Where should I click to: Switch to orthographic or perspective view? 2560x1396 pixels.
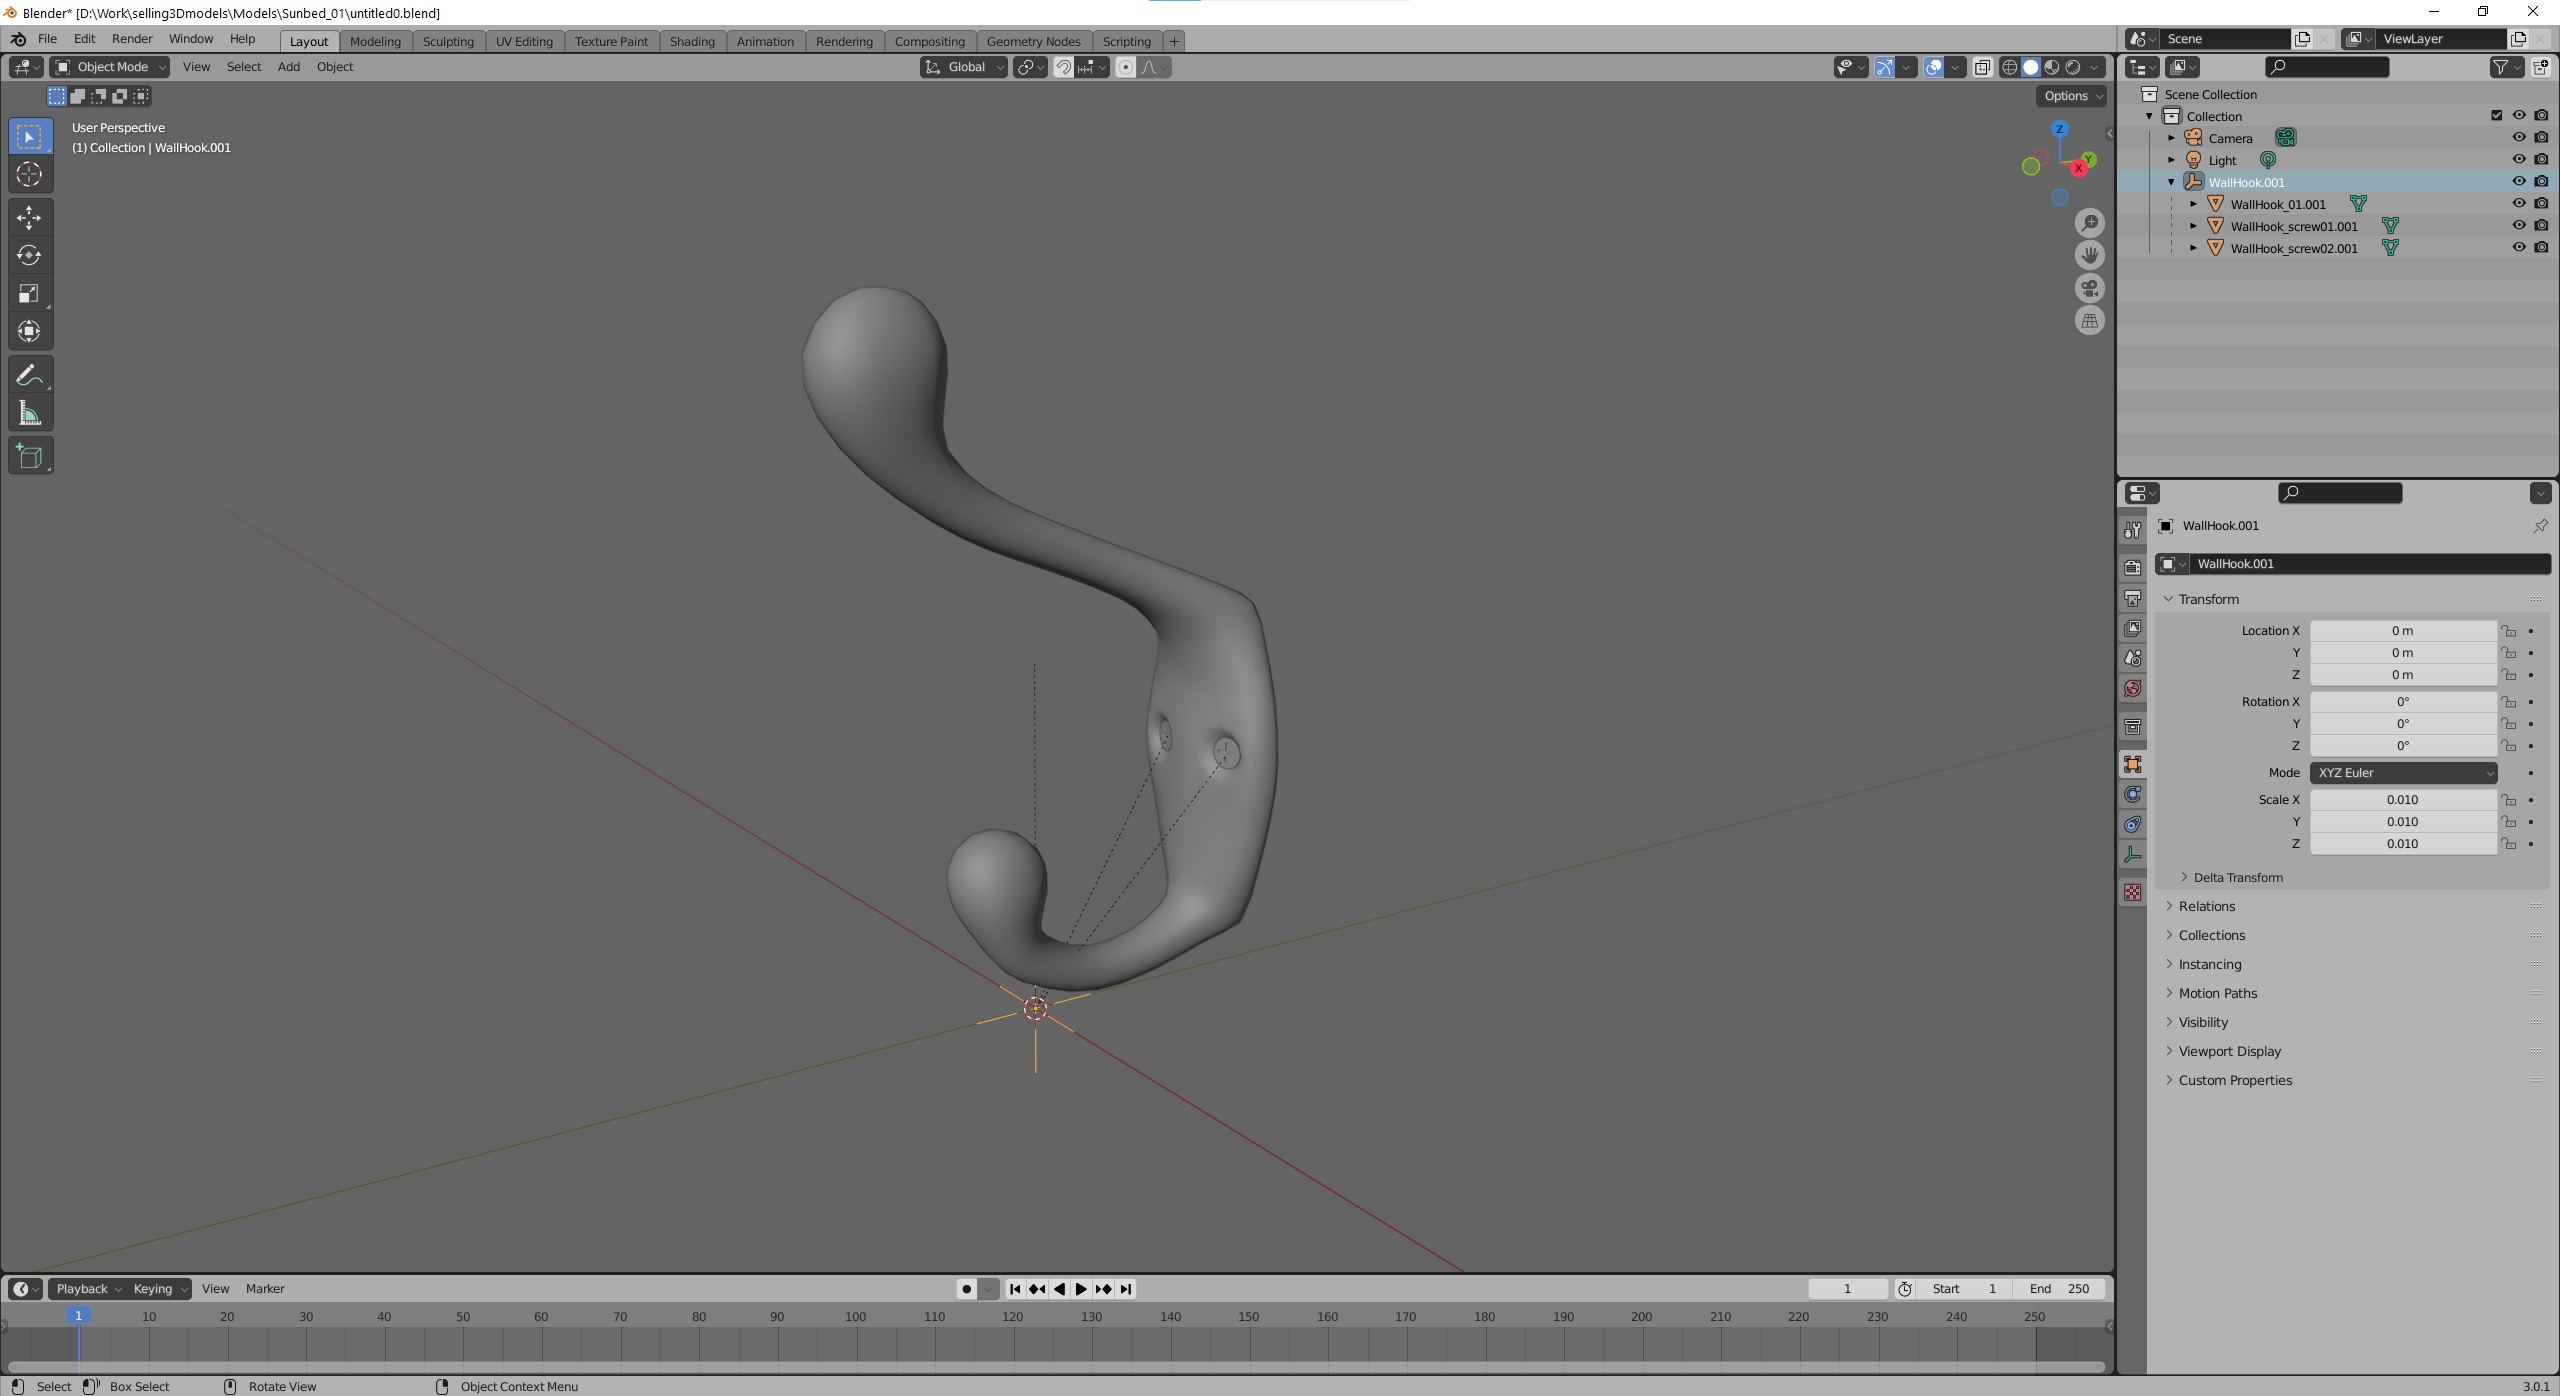click(2089, 321)
